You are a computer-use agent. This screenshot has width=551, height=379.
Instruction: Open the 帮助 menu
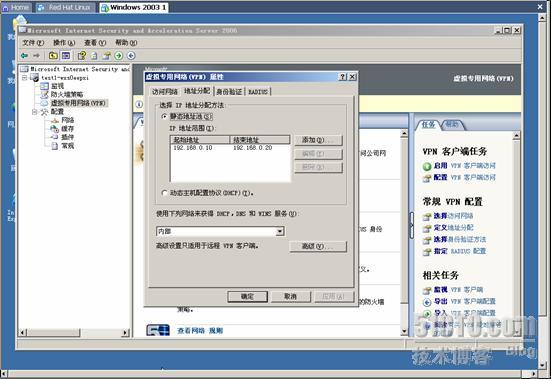point(126,43)
